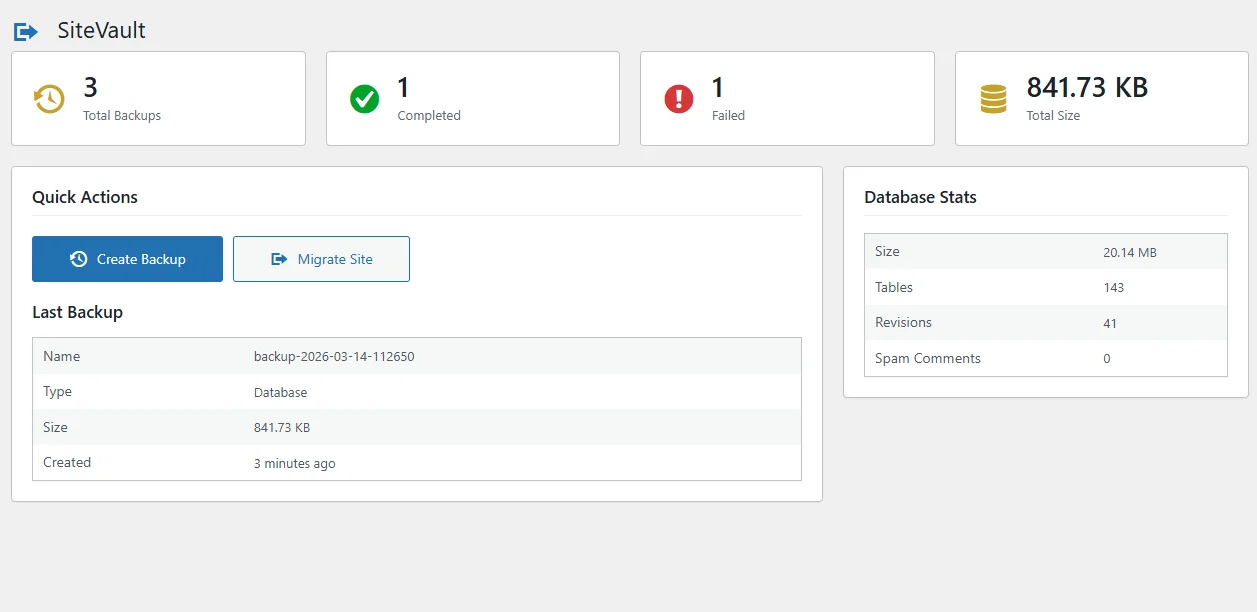The height and width of the screenshot is (612, 1257).
Task: Click the Tables count '143'
Action: tap(1114, 288)
